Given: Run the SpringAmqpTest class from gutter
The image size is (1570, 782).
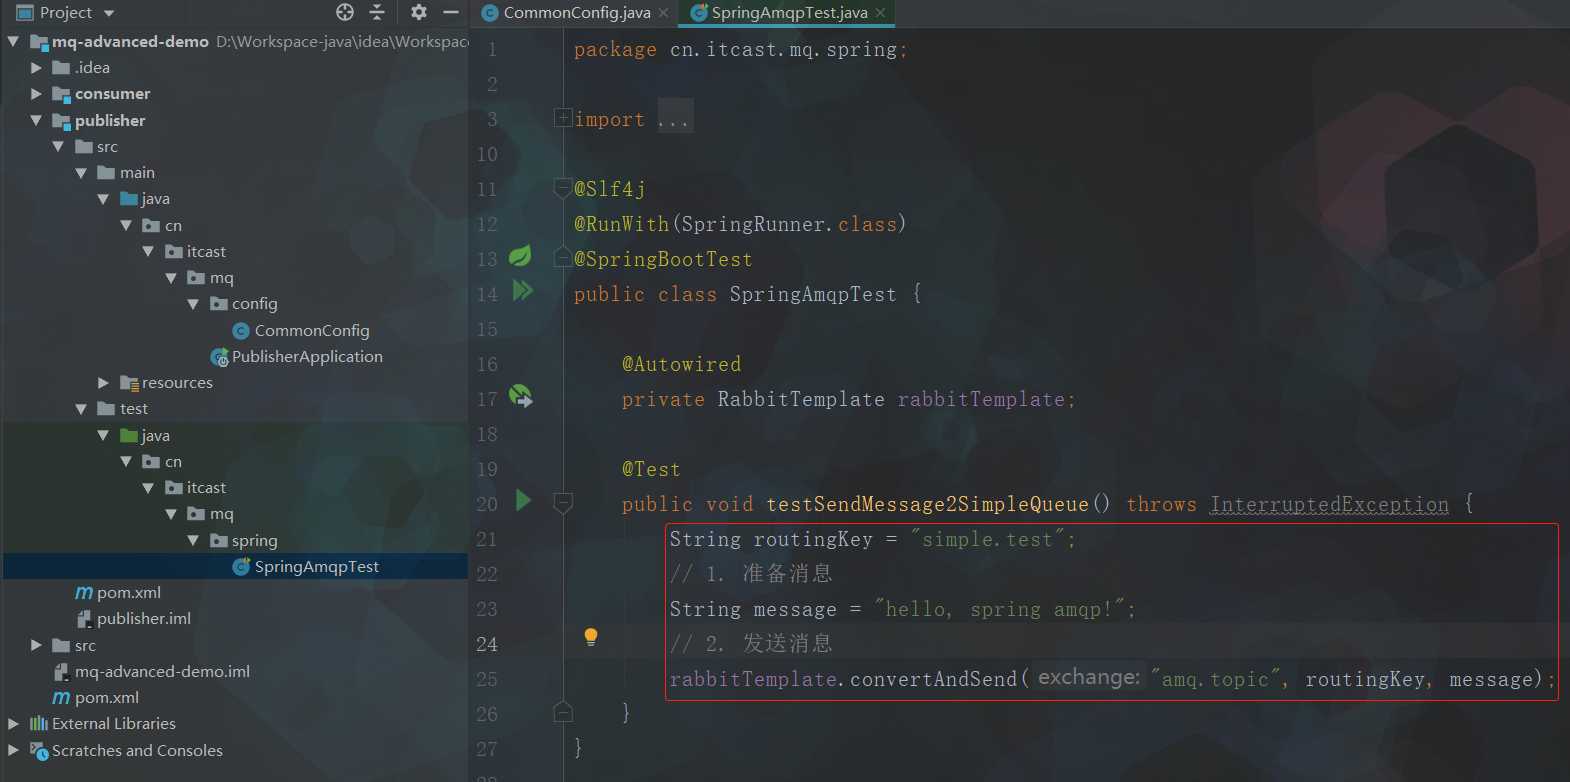Looking at the screenshot, I should (522, 291).
